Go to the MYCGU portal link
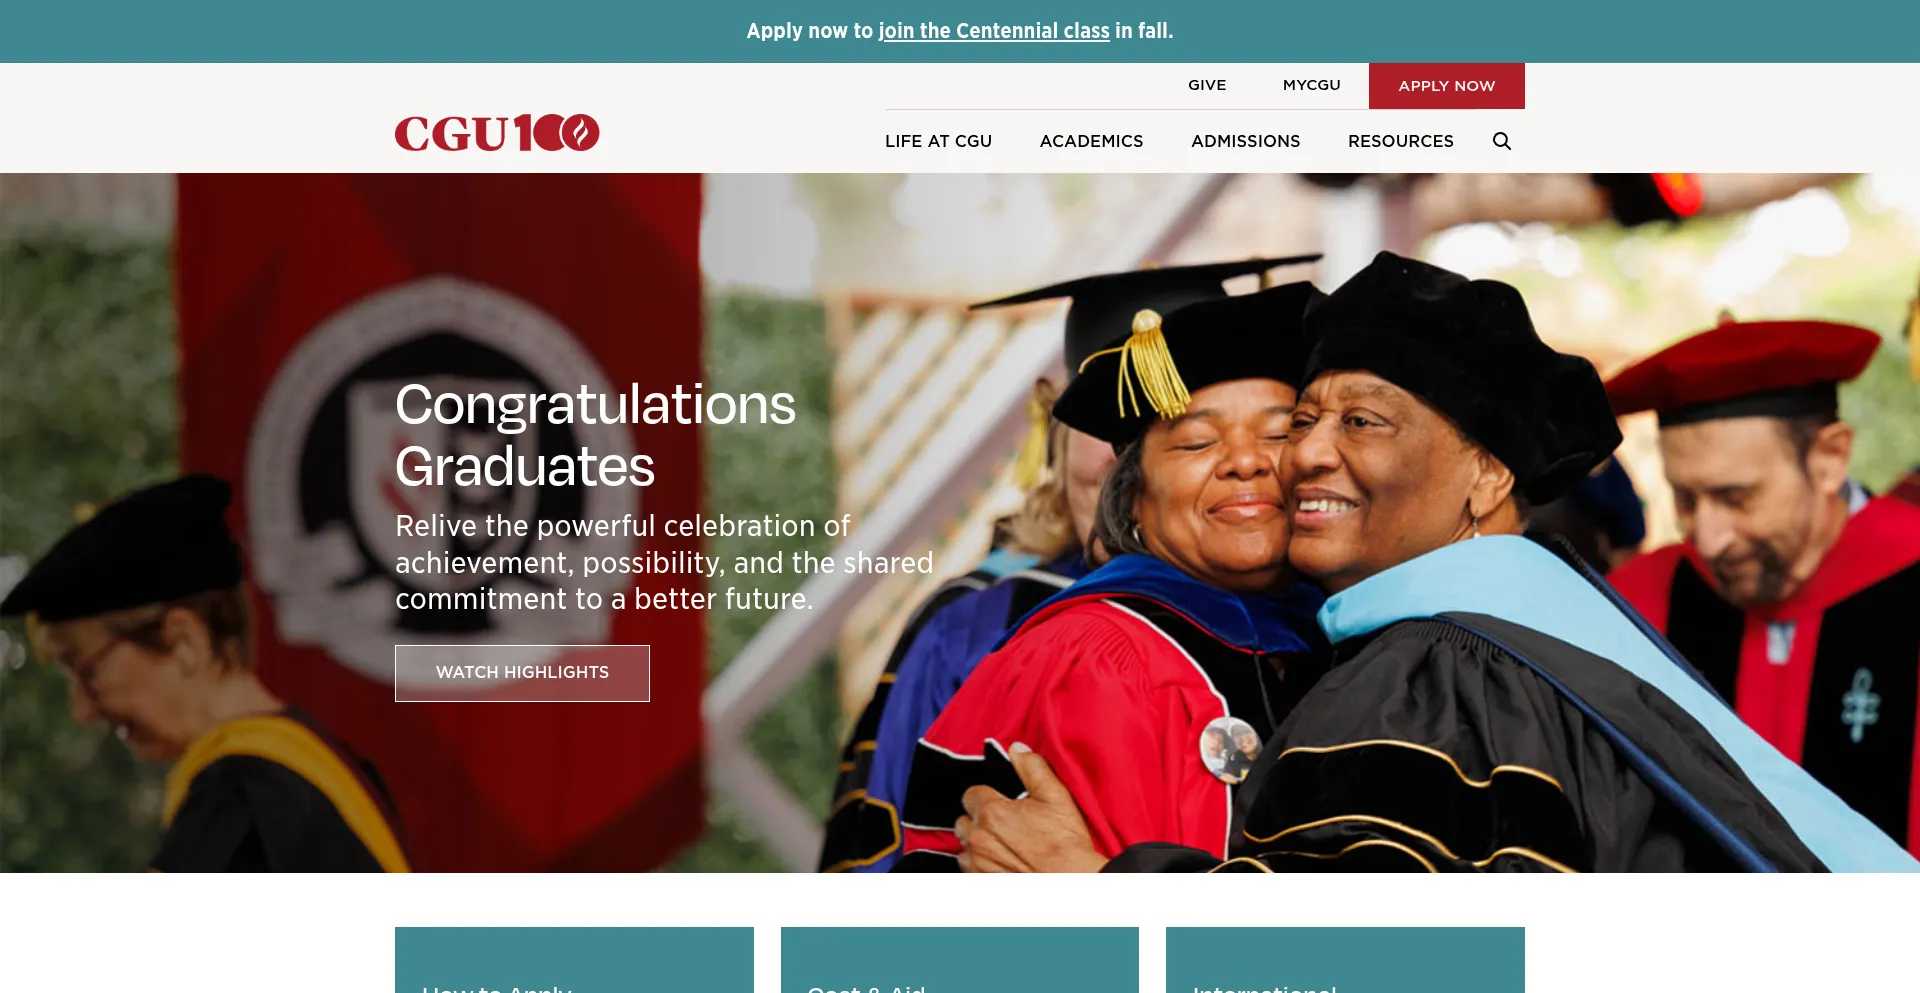 point(1311,85)
